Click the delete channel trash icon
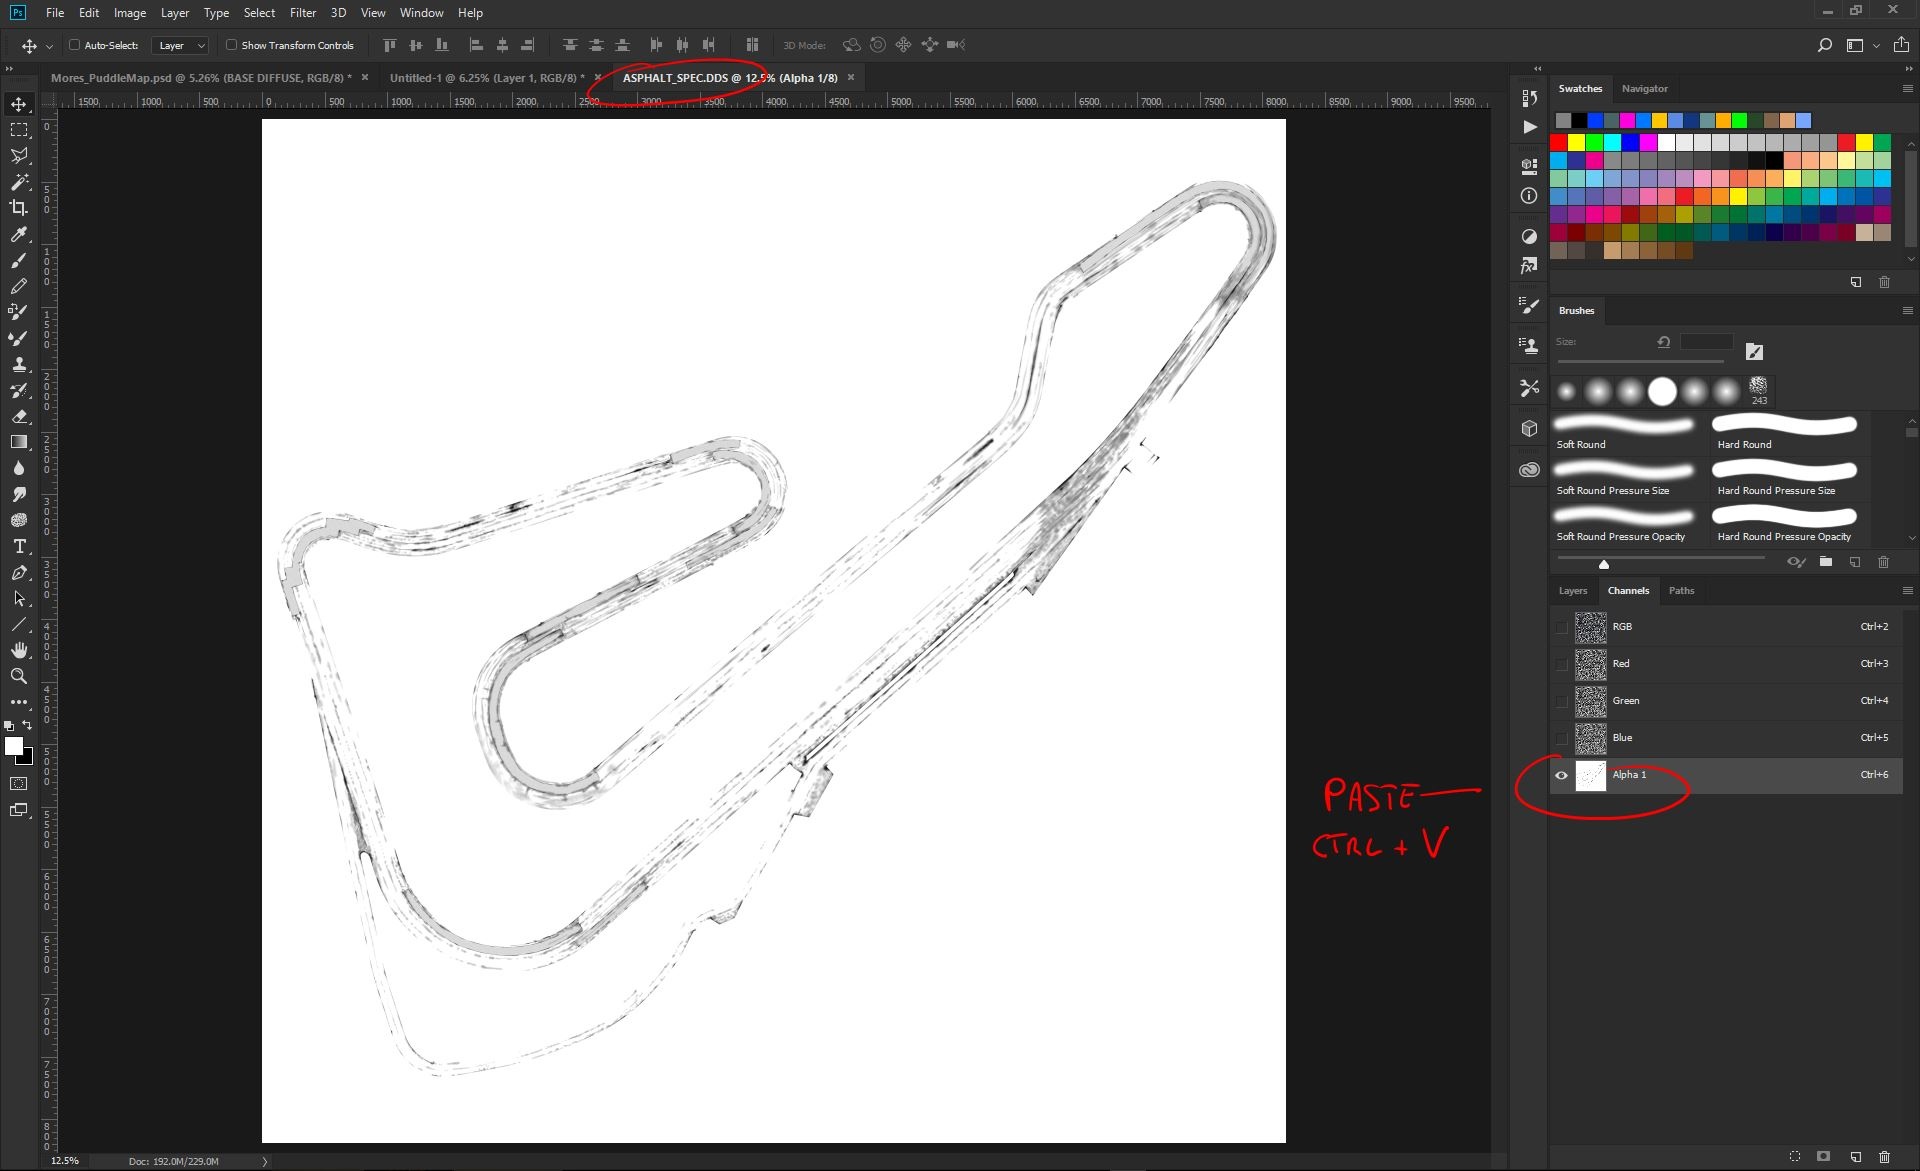 pos(1884,1156)
